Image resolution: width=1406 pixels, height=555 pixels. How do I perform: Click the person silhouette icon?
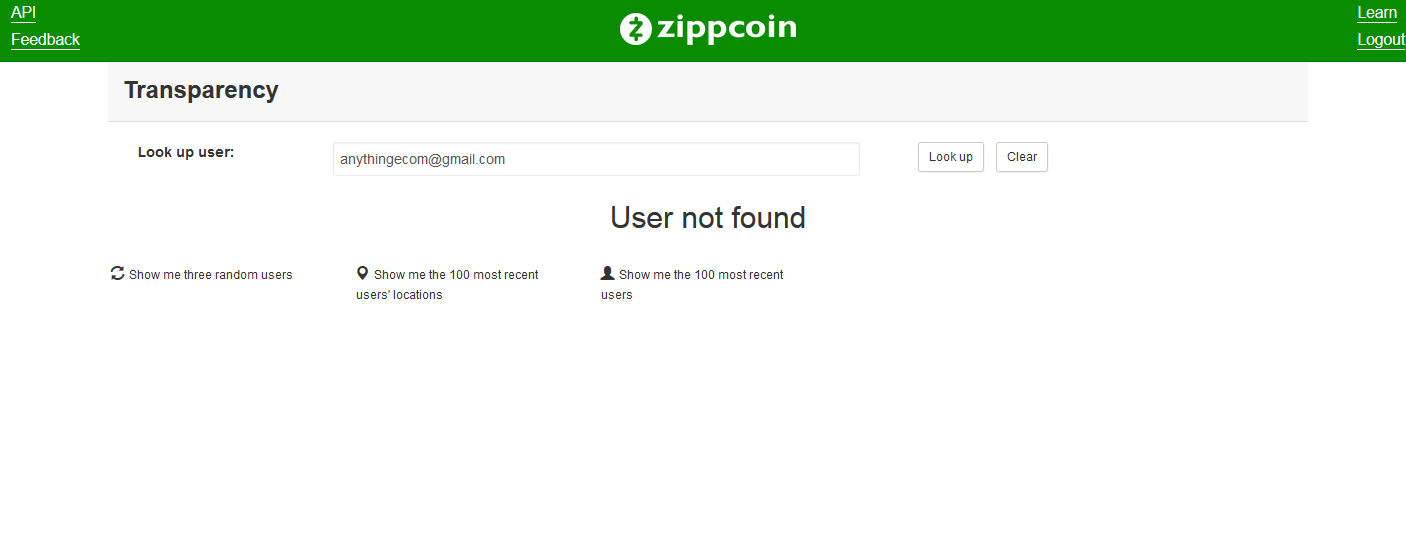(607, 273)
